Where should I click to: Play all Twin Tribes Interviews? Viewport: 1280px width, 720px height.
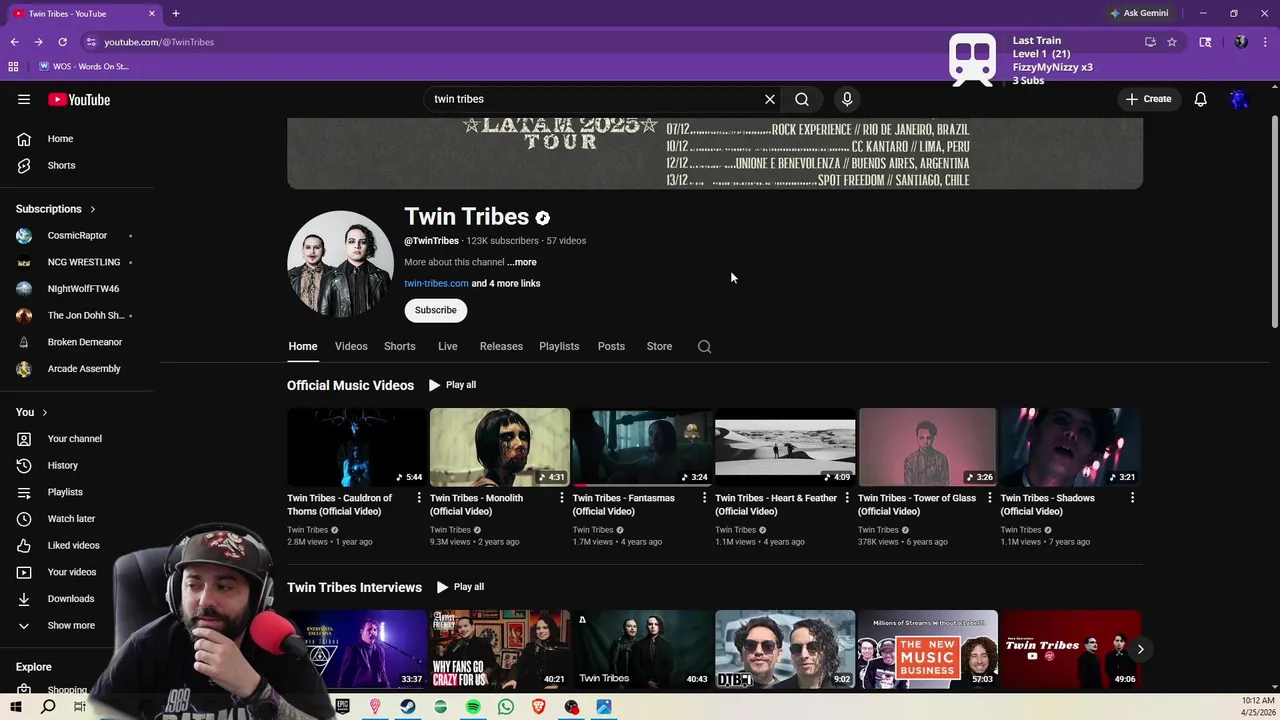click(460, 587)
